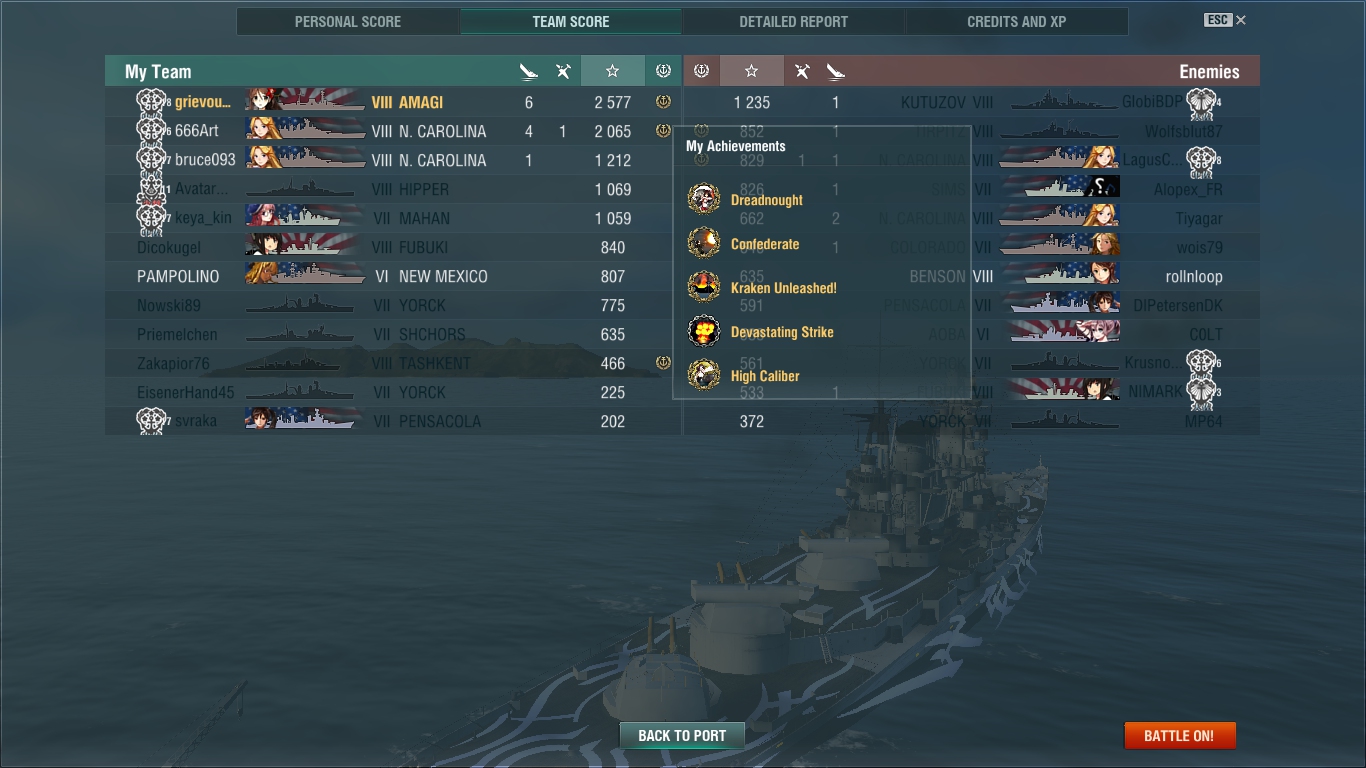This screenshot has width=1366, height=768.
Task: Click the Kraken Unleashed achievement icon
Action: [x=704, y=287]
